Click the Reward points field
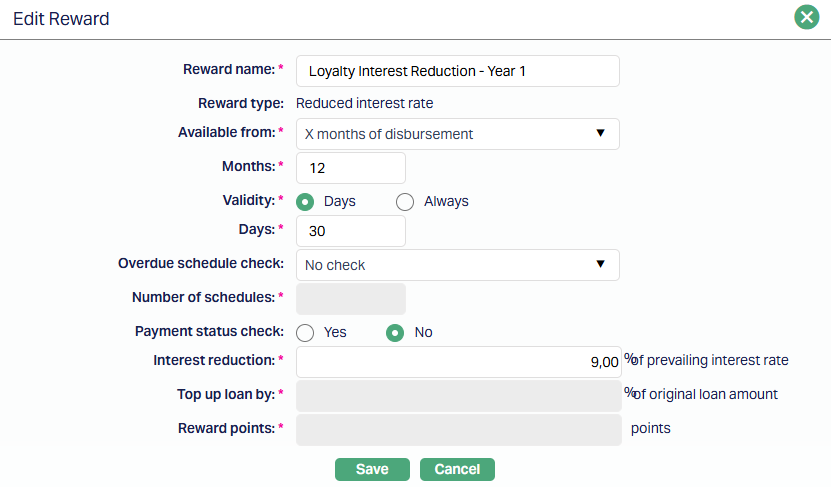Screen dimensions: 831x487 (x=459, y=429)
